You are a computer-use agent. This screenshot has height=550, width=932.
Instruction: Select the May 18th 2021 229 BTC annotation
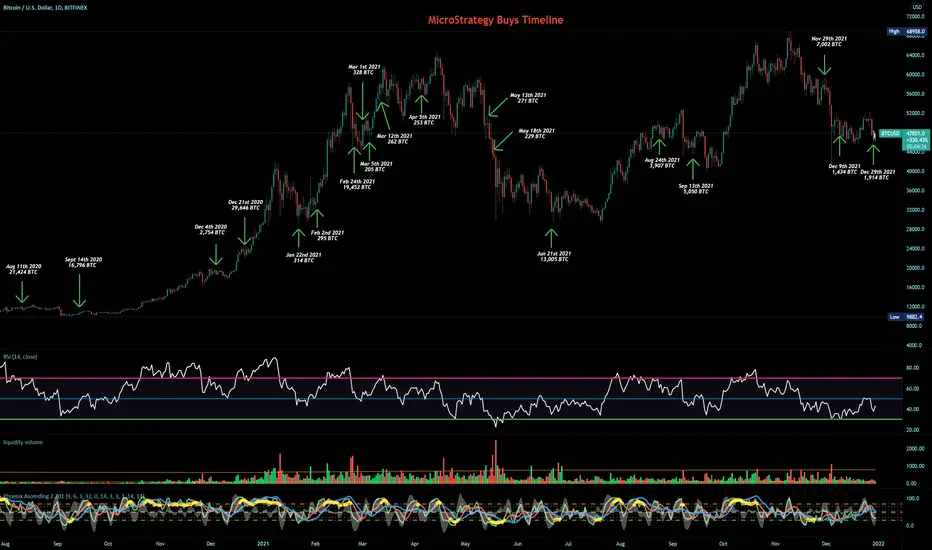coord(536,133)
